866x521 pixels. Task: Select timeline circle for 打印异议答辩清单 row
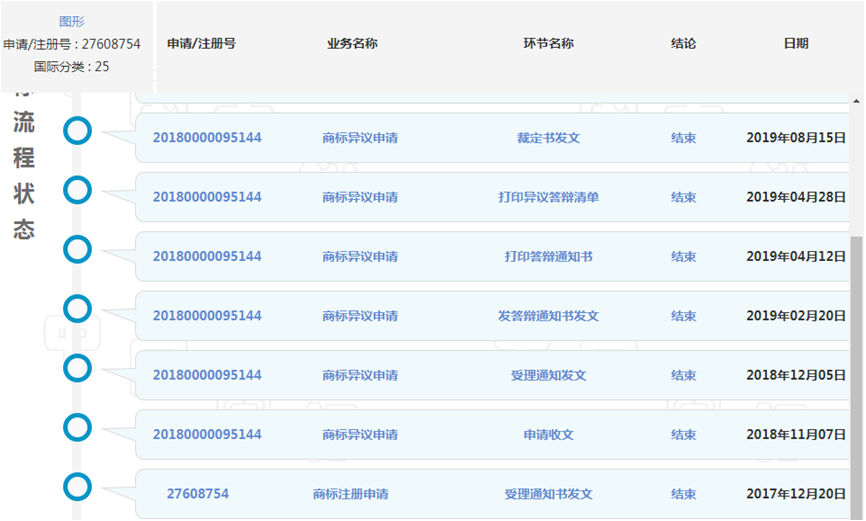(x=78, y=189)
